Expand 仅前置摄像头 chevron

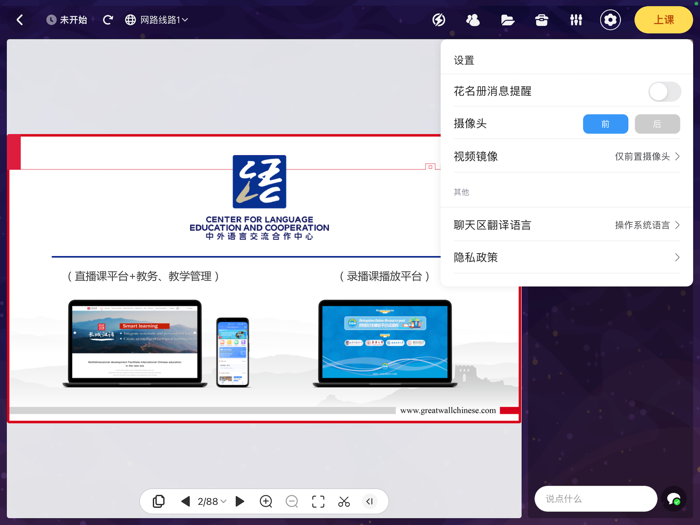click(677, 156)
